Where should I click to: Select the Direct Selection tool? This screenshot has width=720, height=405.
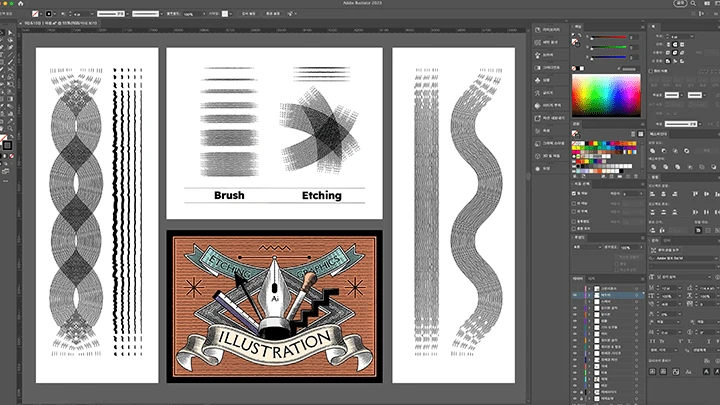(x=11, y=33)
